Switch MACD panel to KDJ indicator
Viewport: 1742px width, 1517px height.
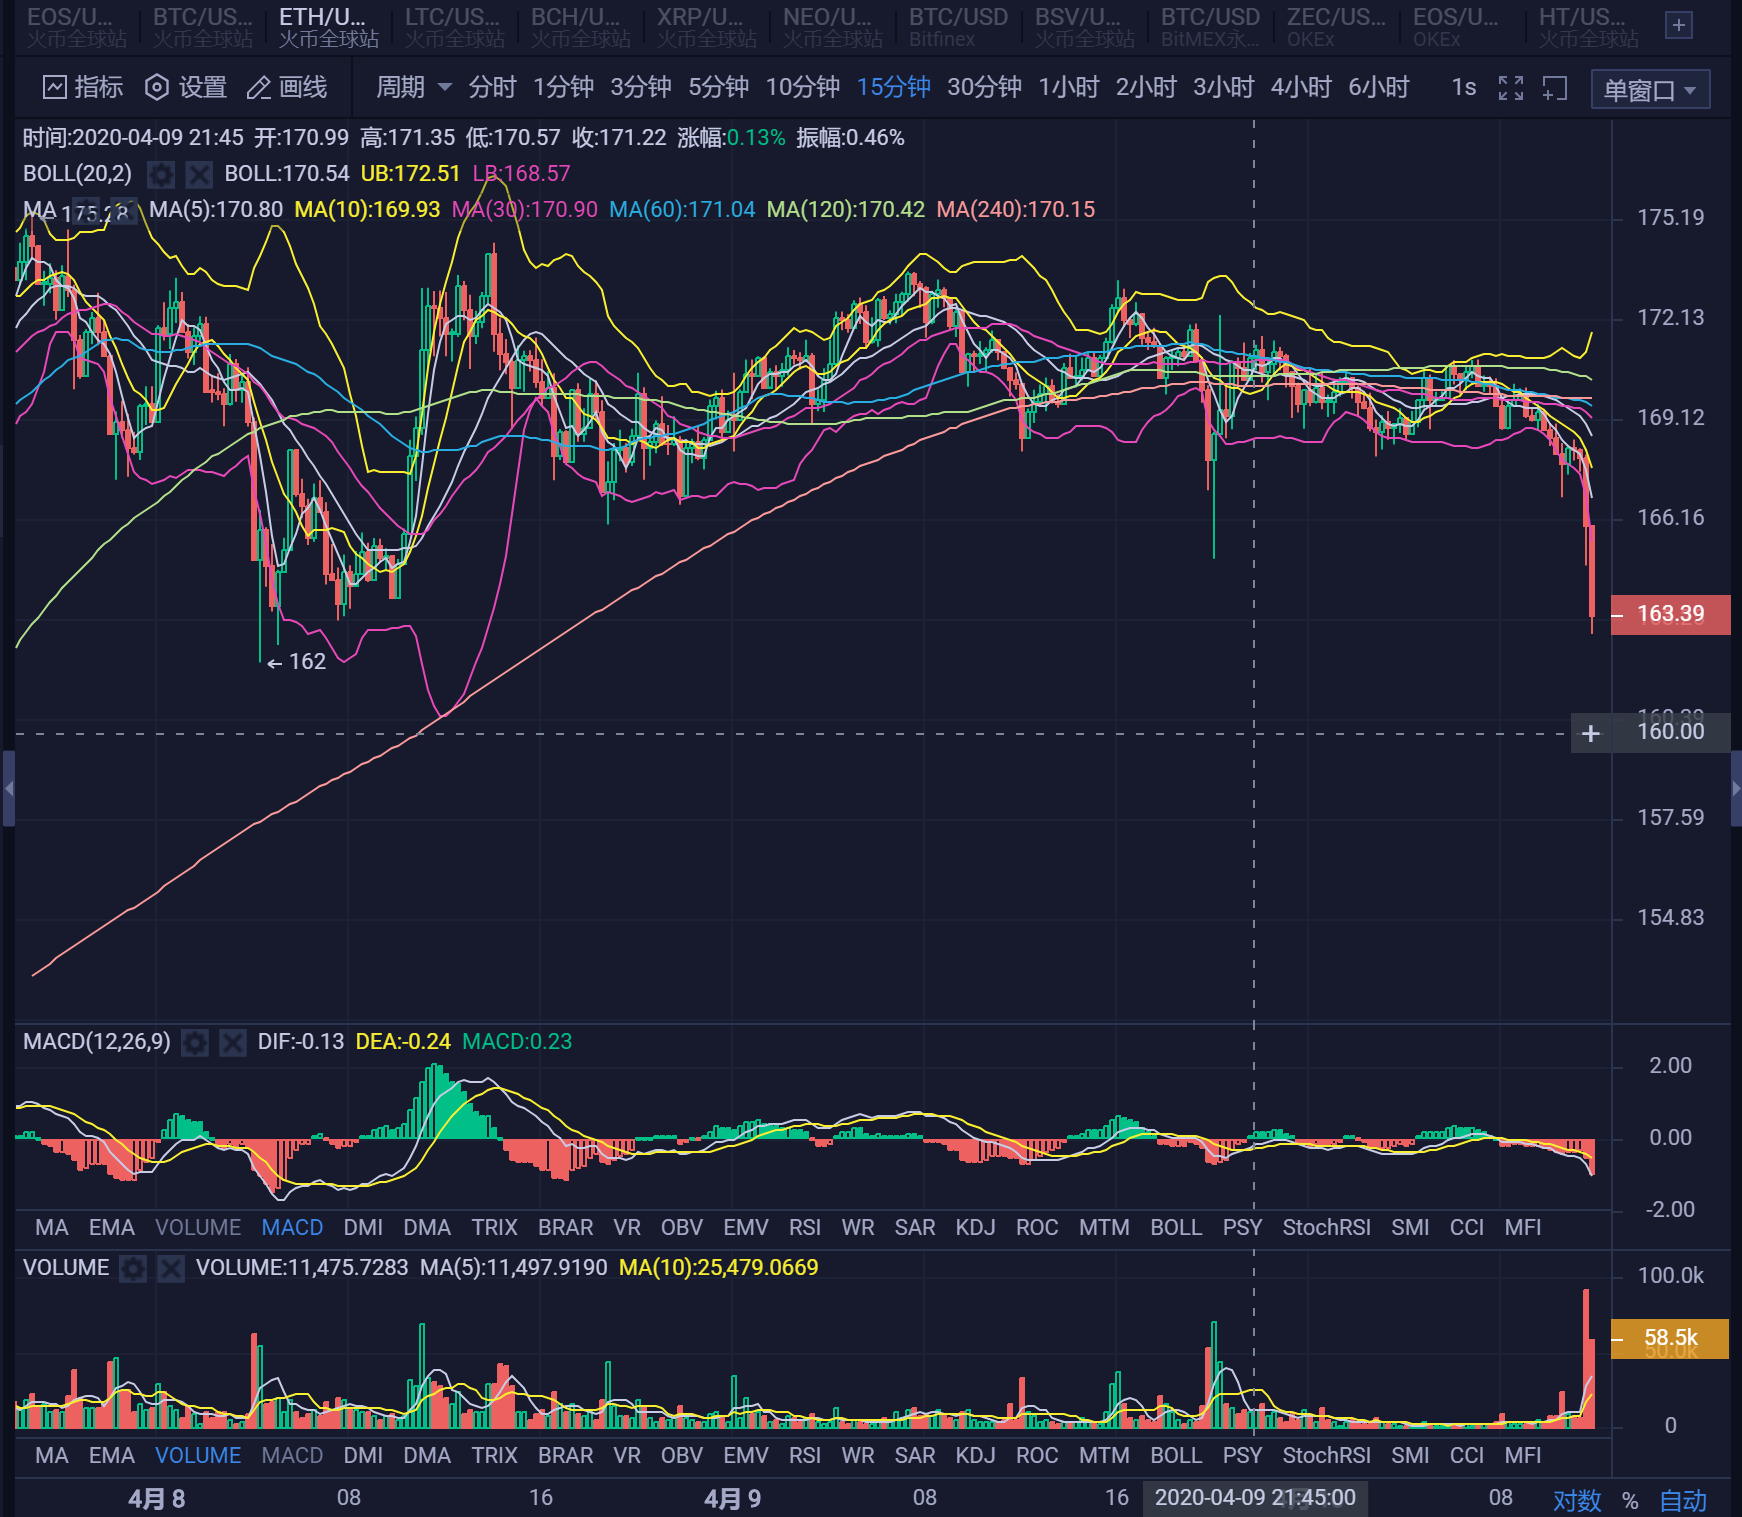point(975,1228)
